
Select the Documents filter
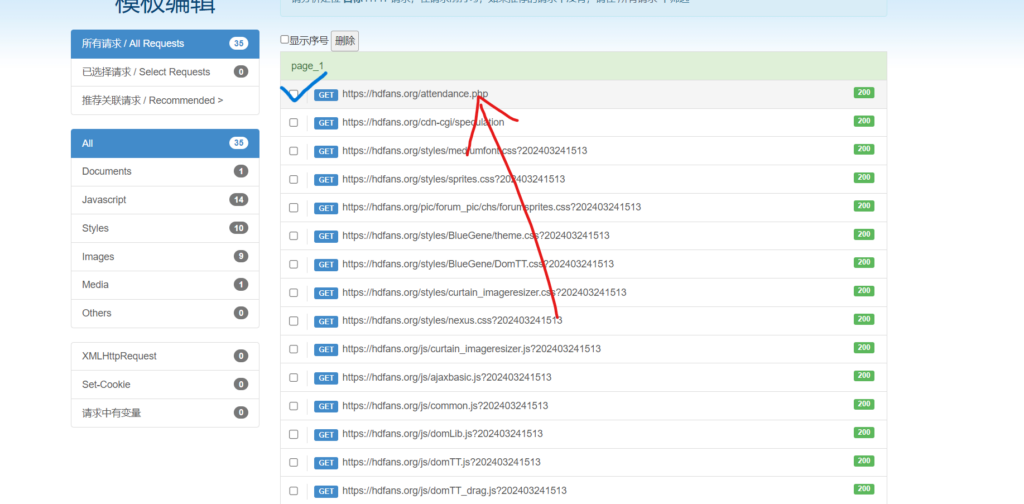tap(165, 171)
